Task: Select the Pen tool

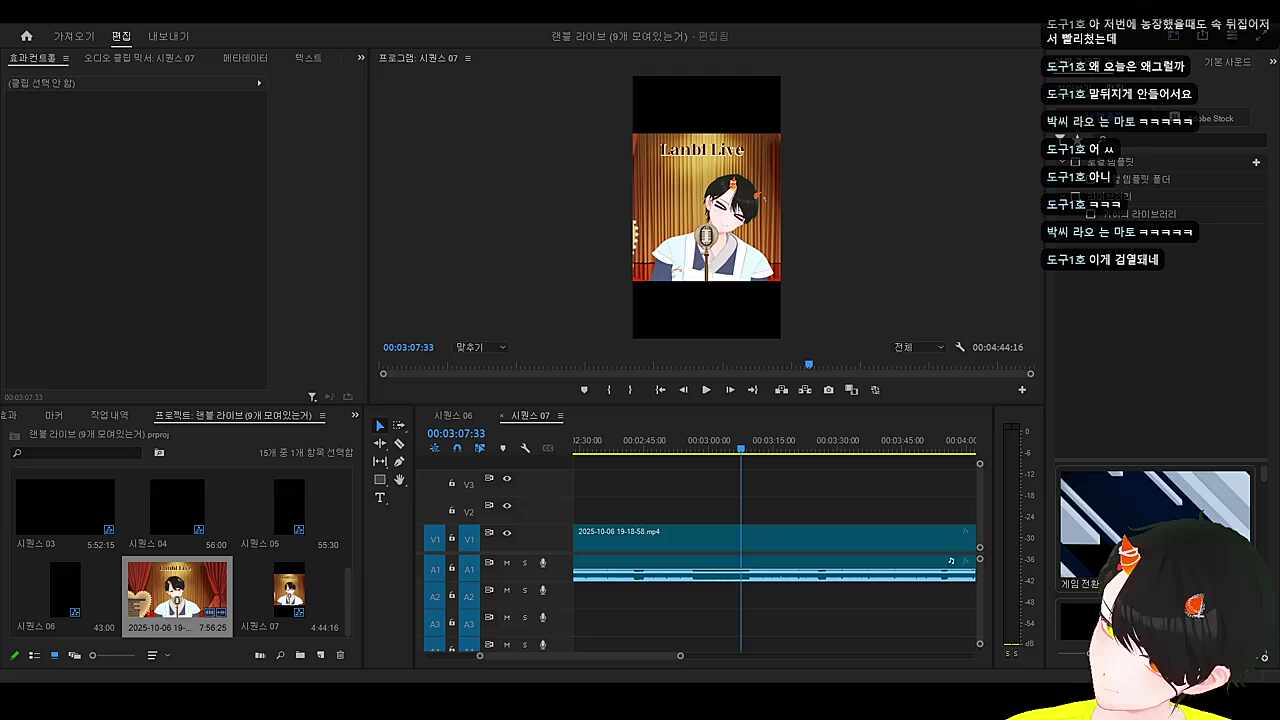Action: 399,462
